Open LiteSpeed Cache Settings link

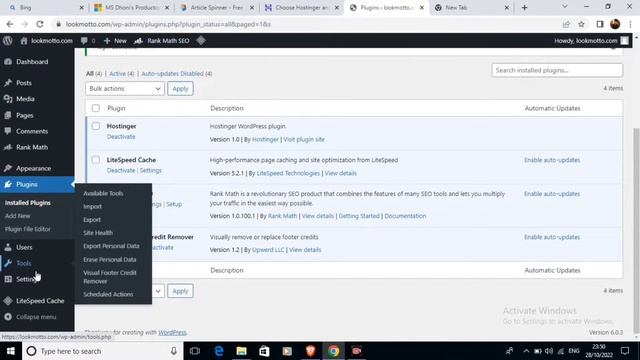(151, 171)
